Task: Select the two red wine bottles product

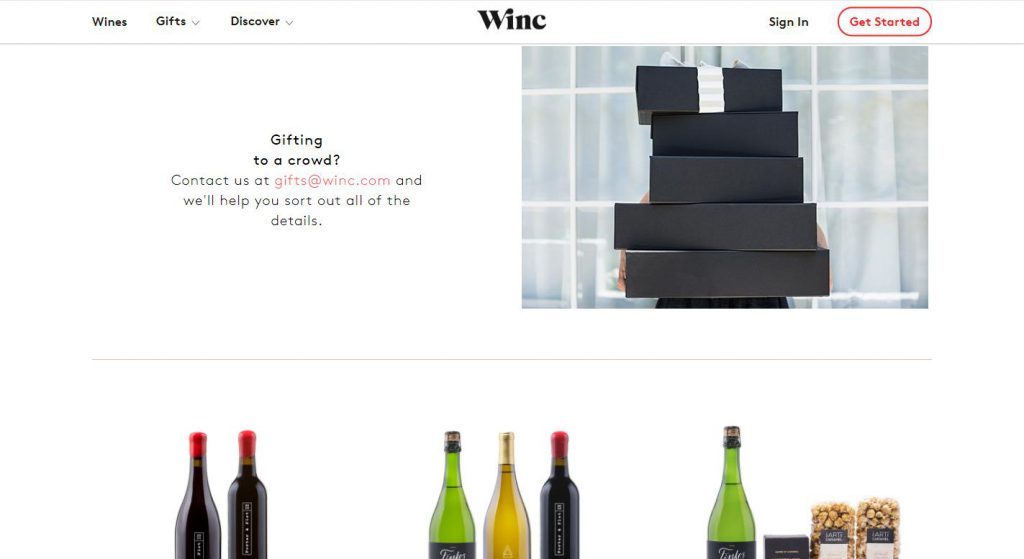Action: pos(221,494)
